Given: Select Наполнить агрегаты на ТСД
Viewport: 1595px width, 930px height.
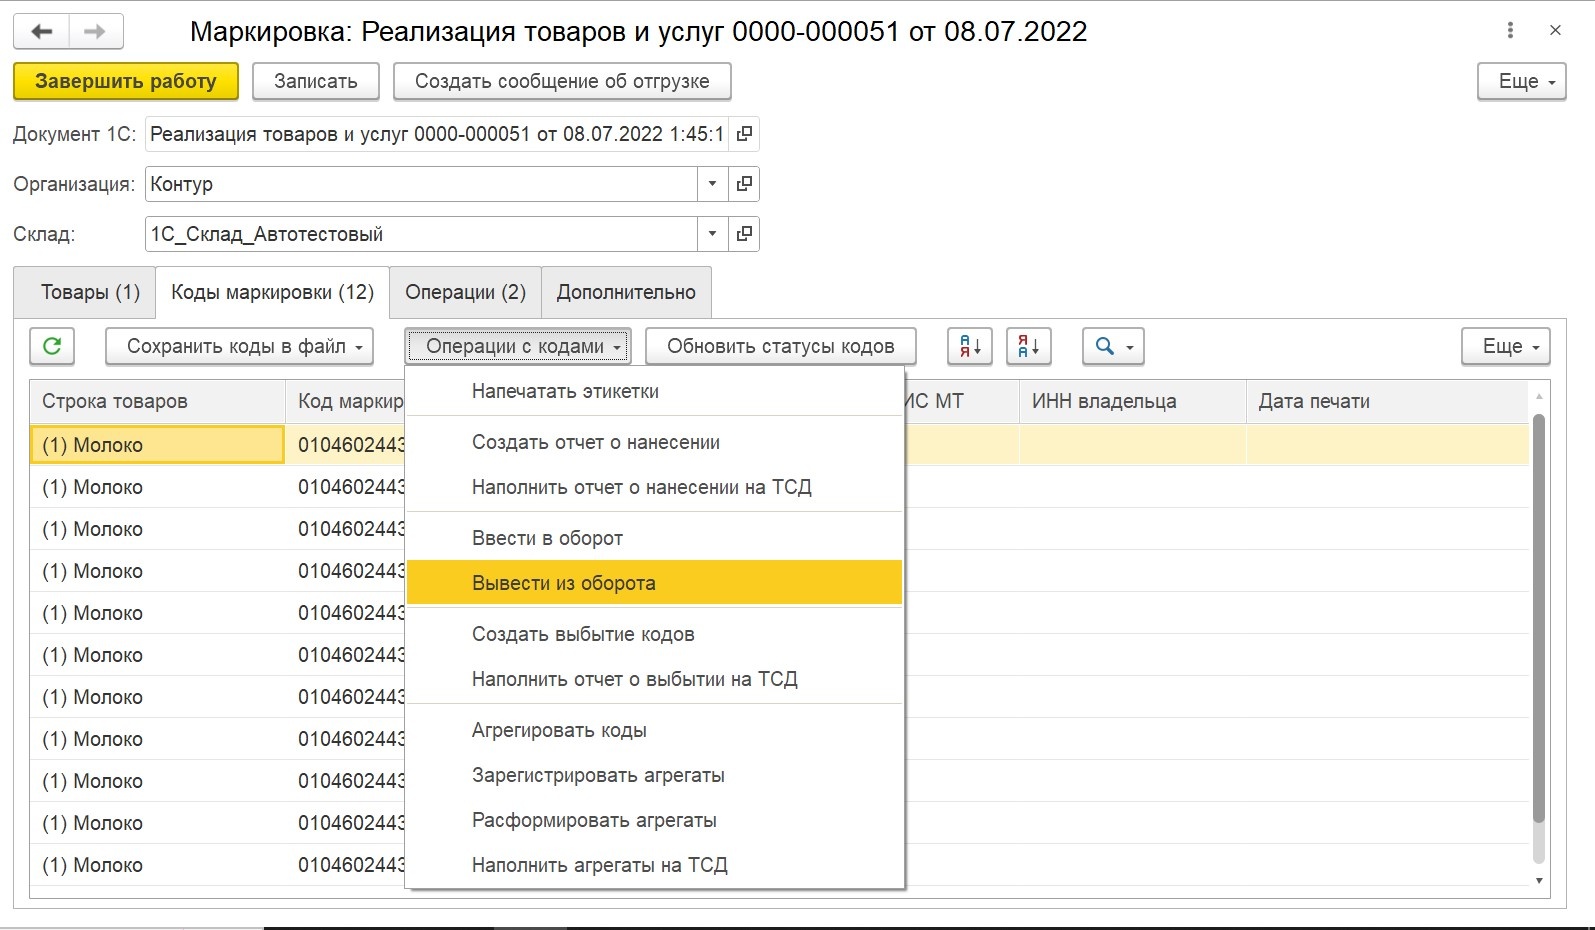Looking at the screenshot, I should pos(655,865).
